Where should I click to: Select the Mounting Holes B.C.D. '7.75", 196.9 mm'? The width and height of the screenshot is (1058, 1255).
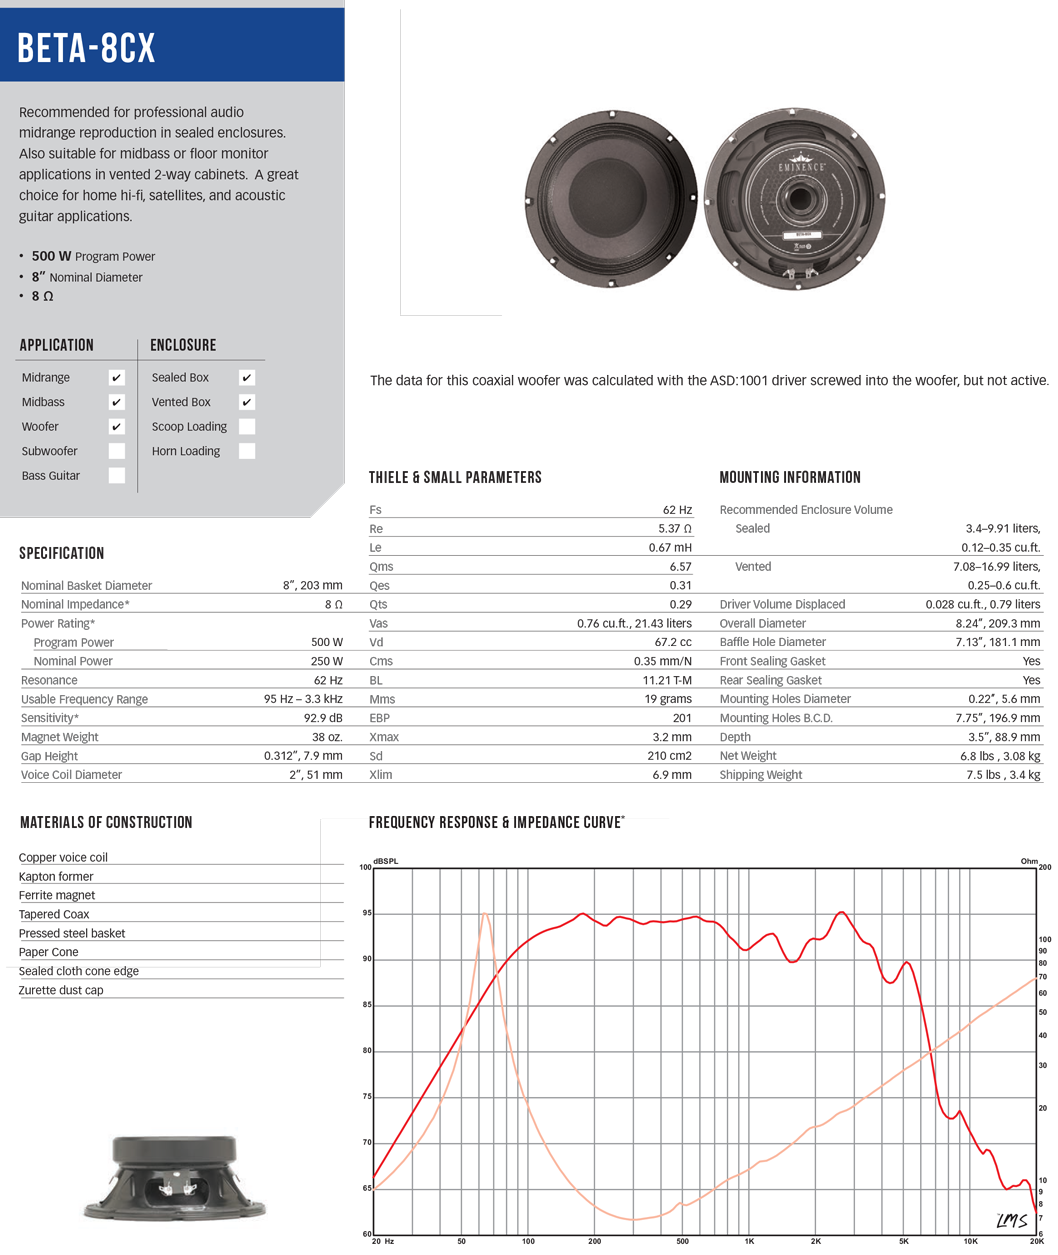click(998, 718)
